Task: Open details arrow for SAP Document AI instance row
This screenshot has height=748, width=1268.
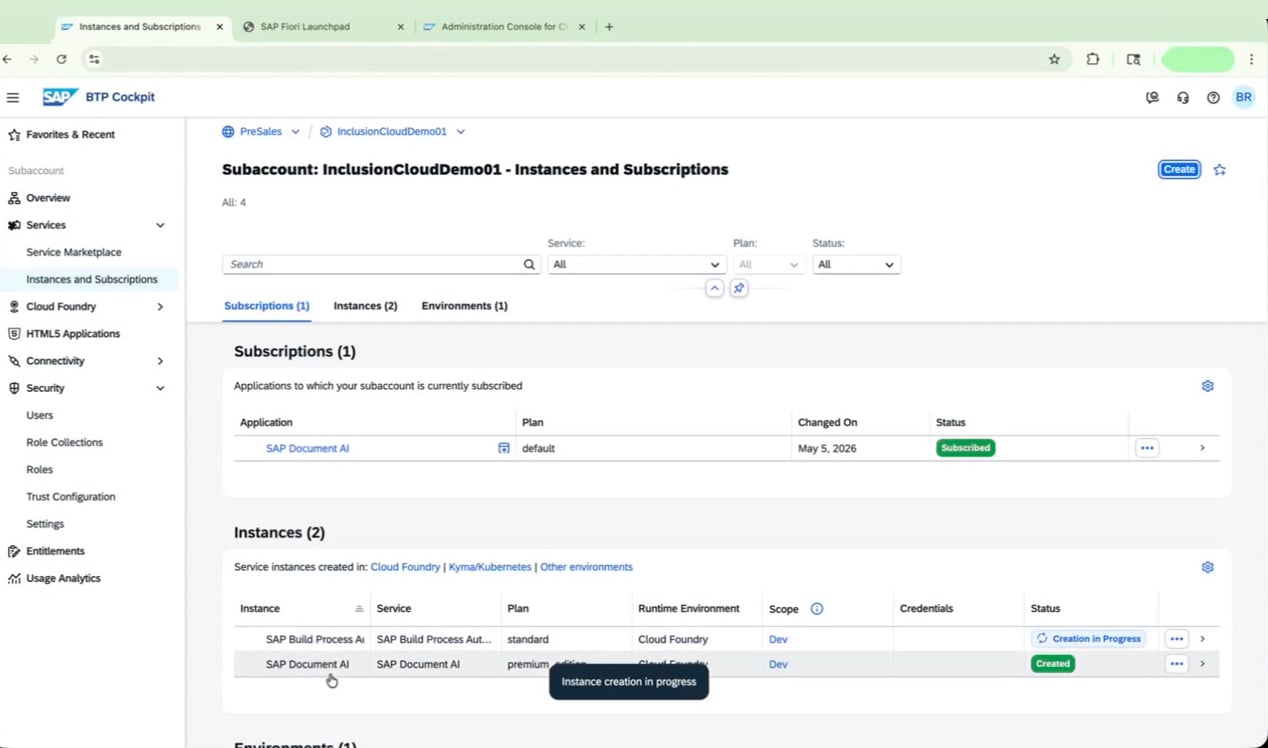Action: click(x=1202, y=664)
